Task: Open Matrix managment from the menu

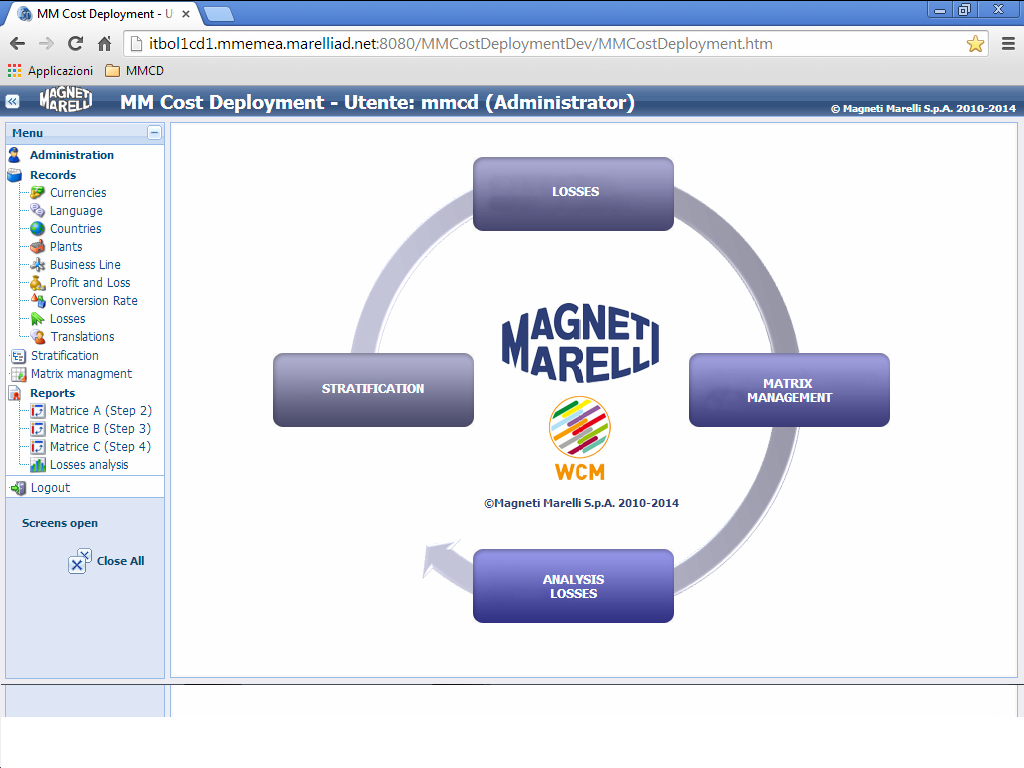Action: pyautogui.click(x=81, y=374)
